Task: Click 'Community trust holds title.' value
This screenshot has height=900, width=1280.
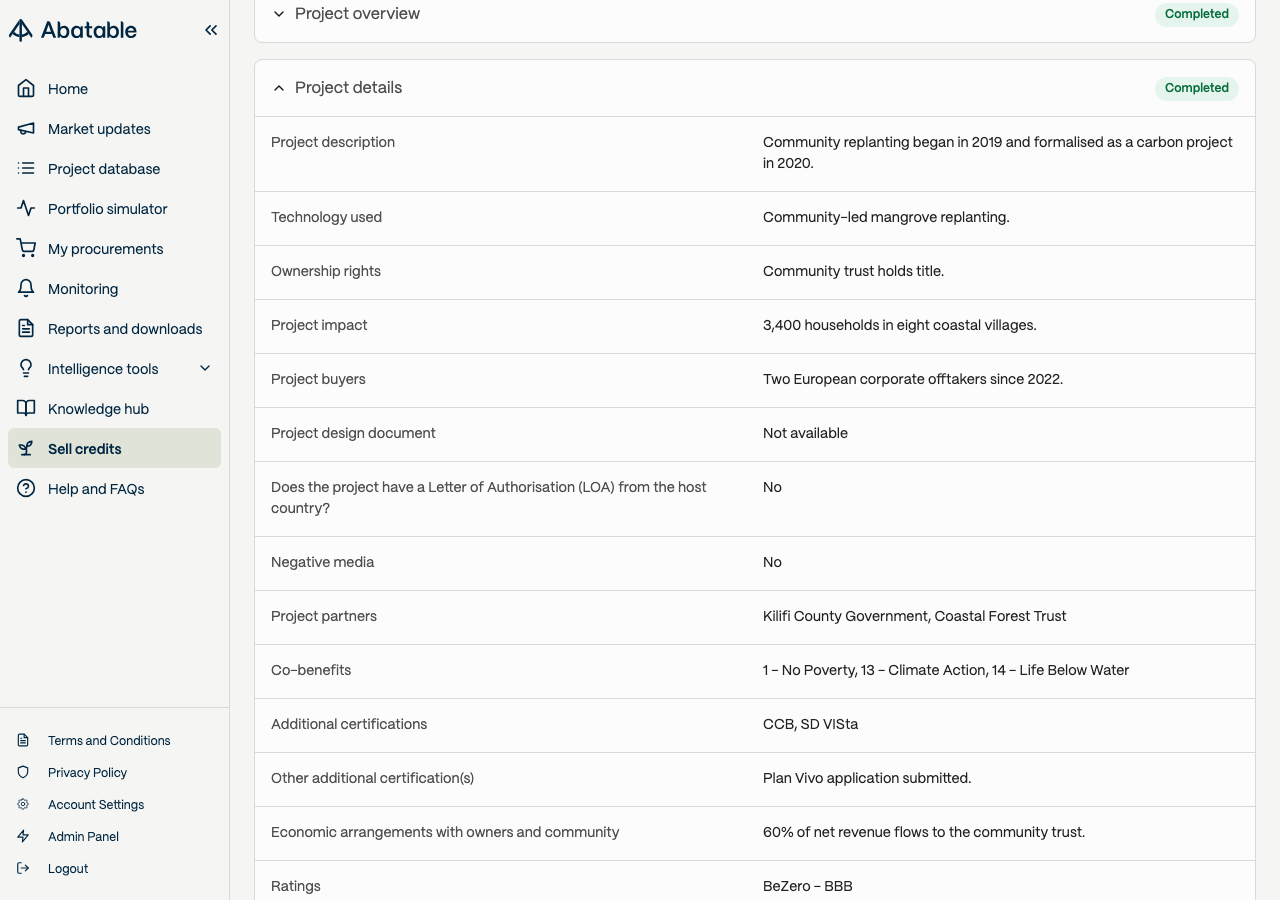Action: [853, 271]
